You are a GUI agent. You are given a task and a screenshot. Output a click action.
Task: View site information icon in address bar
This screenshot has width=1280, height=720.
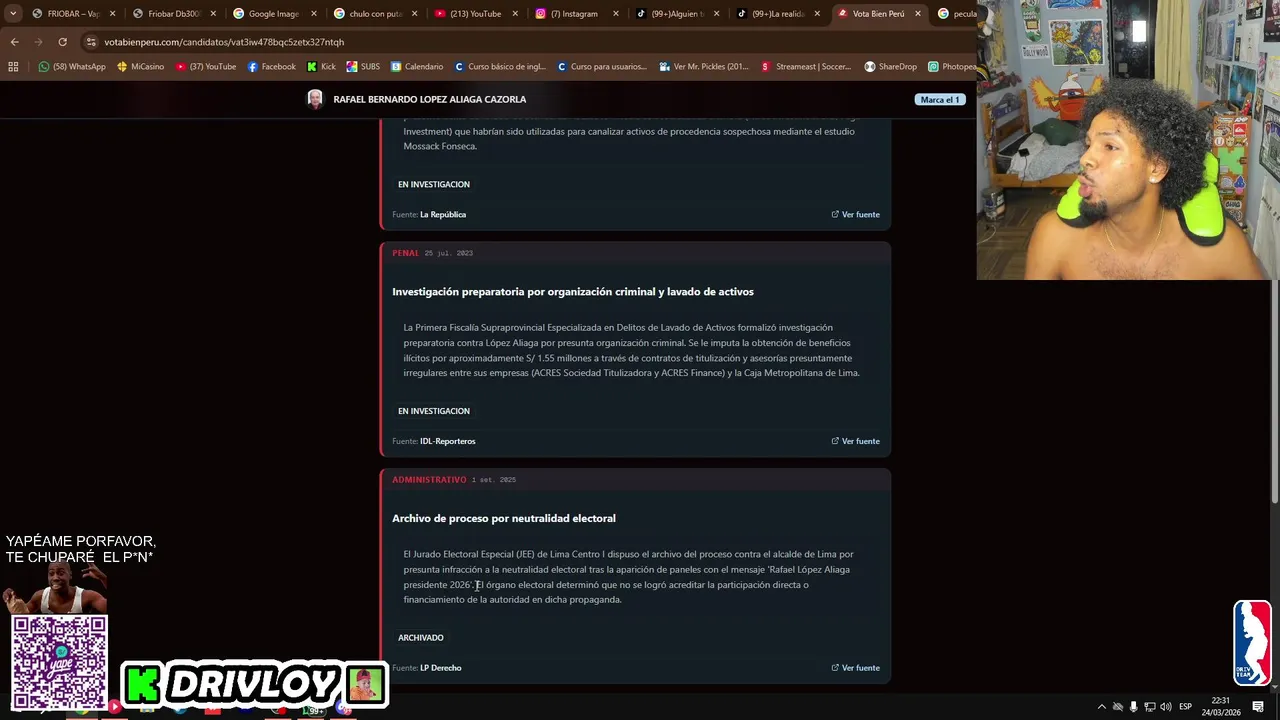tap(92, 42)
